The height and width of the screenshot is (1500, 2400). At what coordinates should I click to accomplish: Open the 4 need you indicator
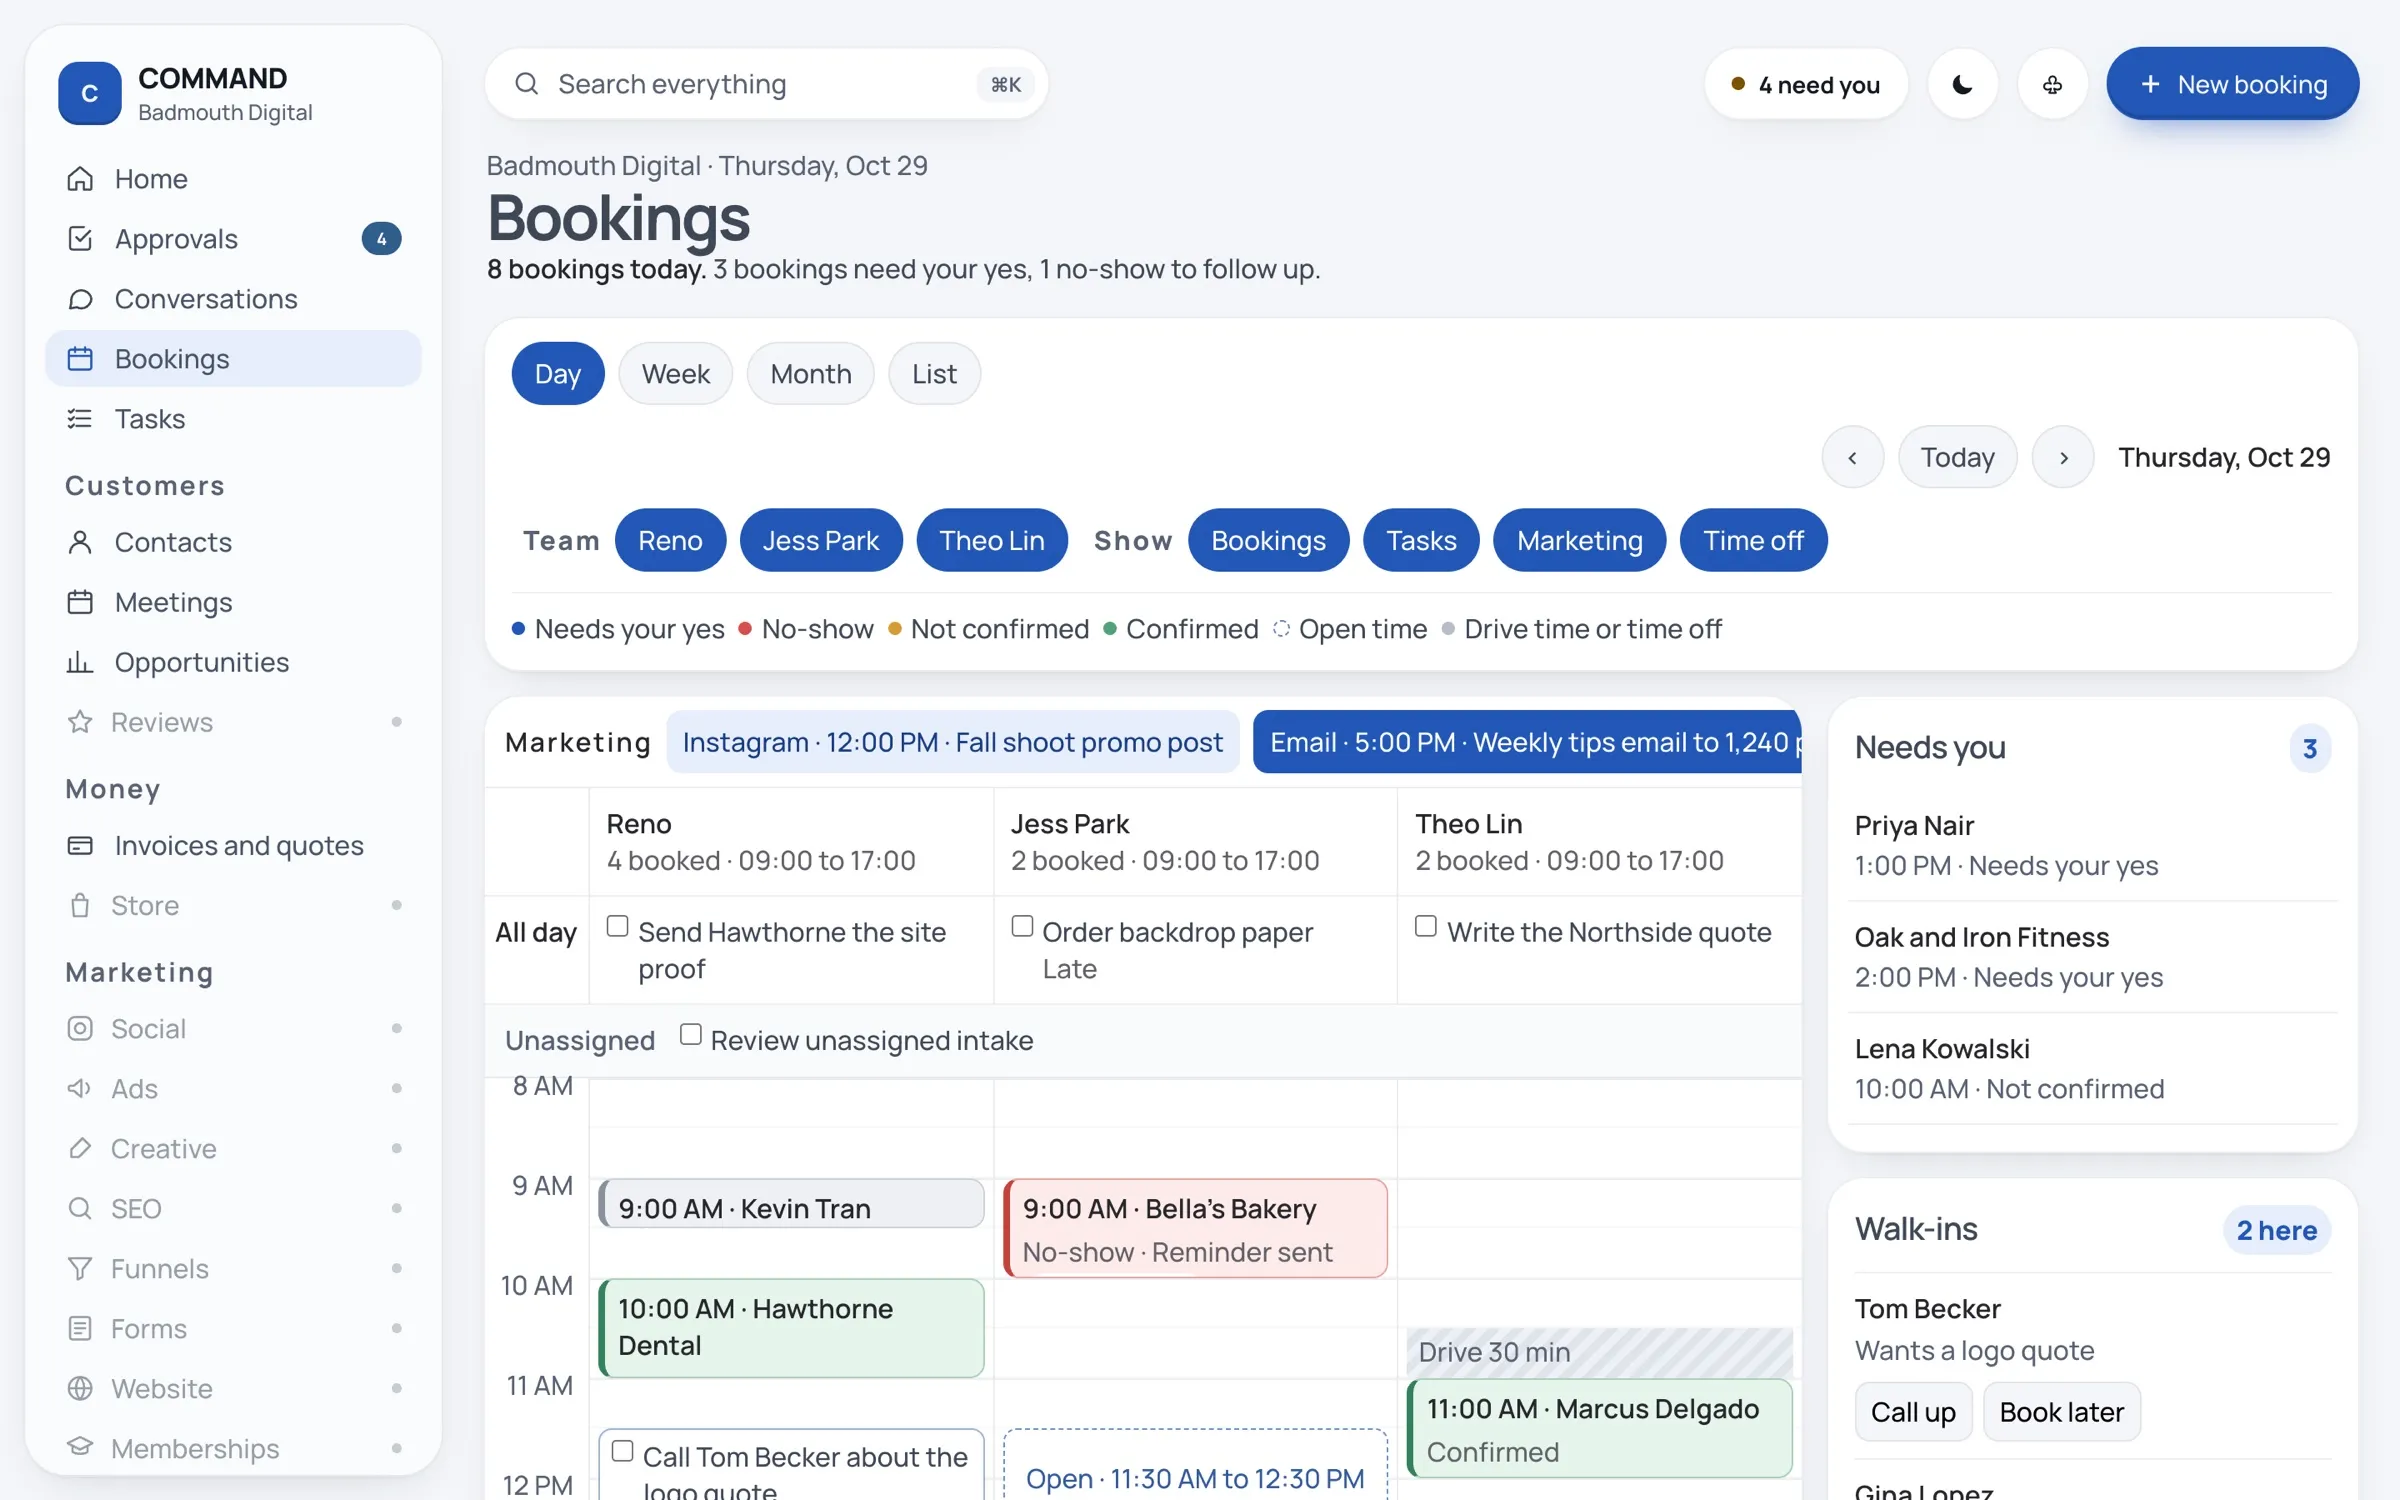1806,85
